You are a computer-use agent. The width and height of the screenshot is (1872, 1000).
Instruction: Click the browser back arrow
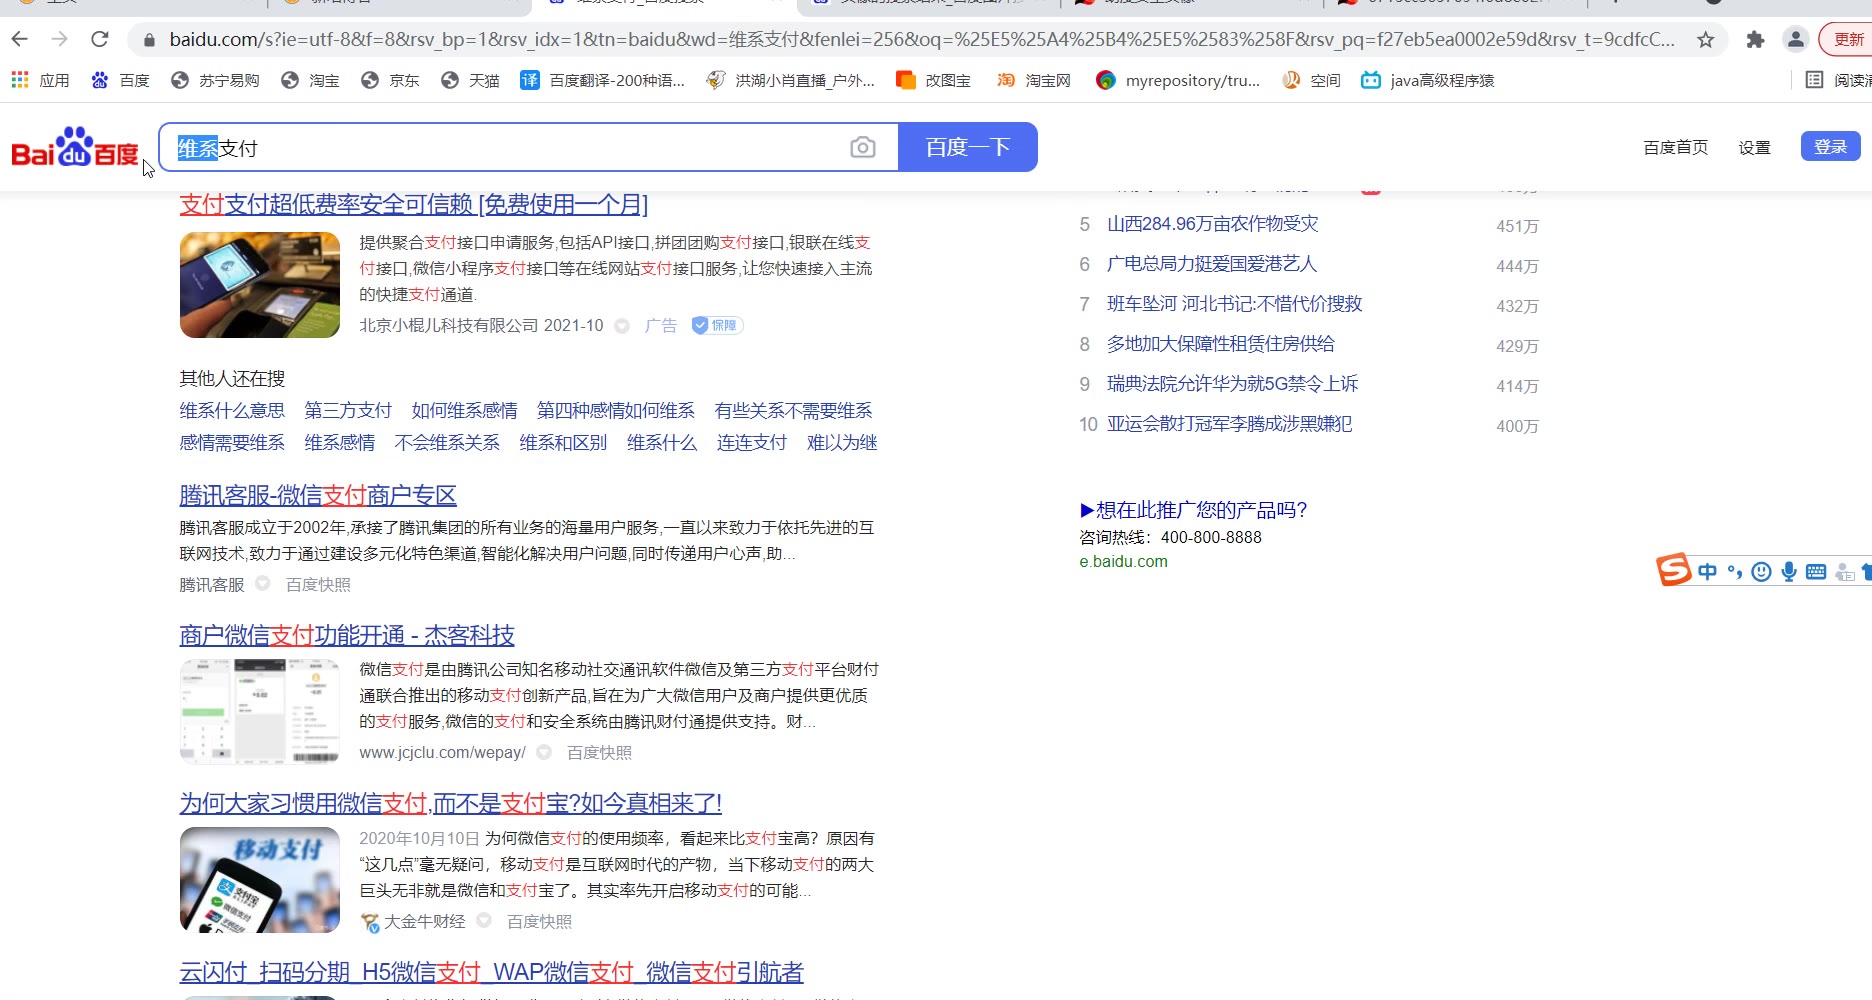pos(20,39)
